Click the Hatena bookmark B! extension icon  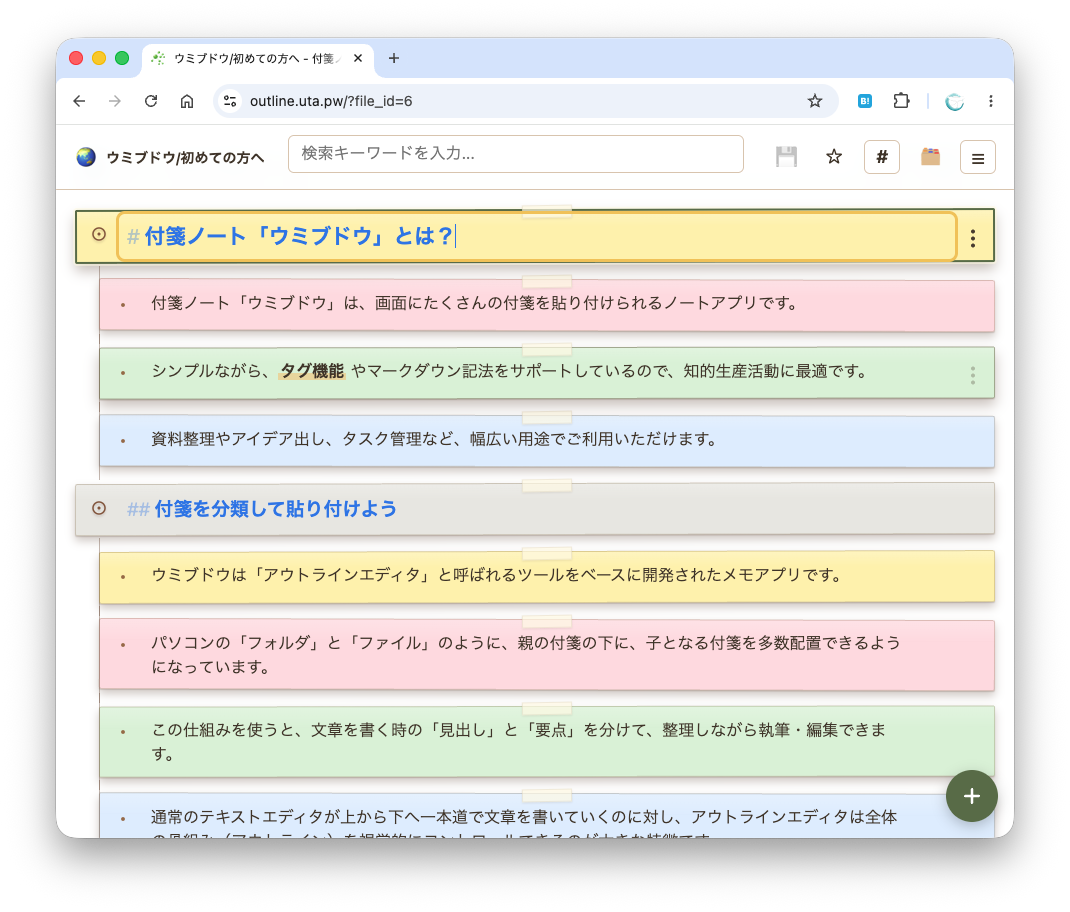[x=865, y=101]
